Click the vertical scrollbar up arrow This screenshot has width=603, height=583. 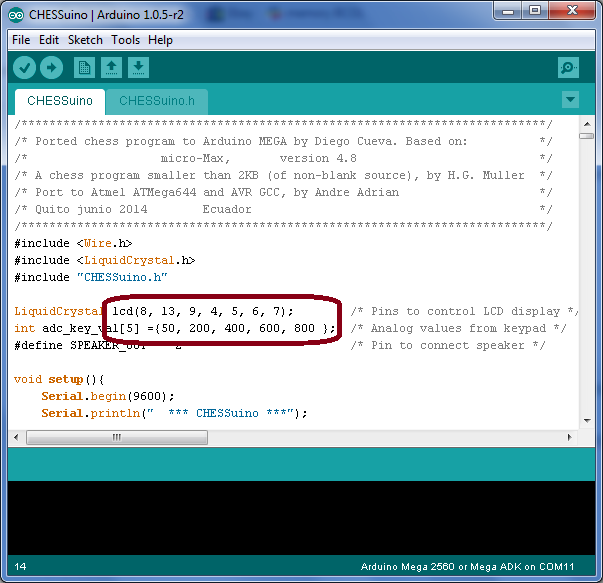point(587,124)
